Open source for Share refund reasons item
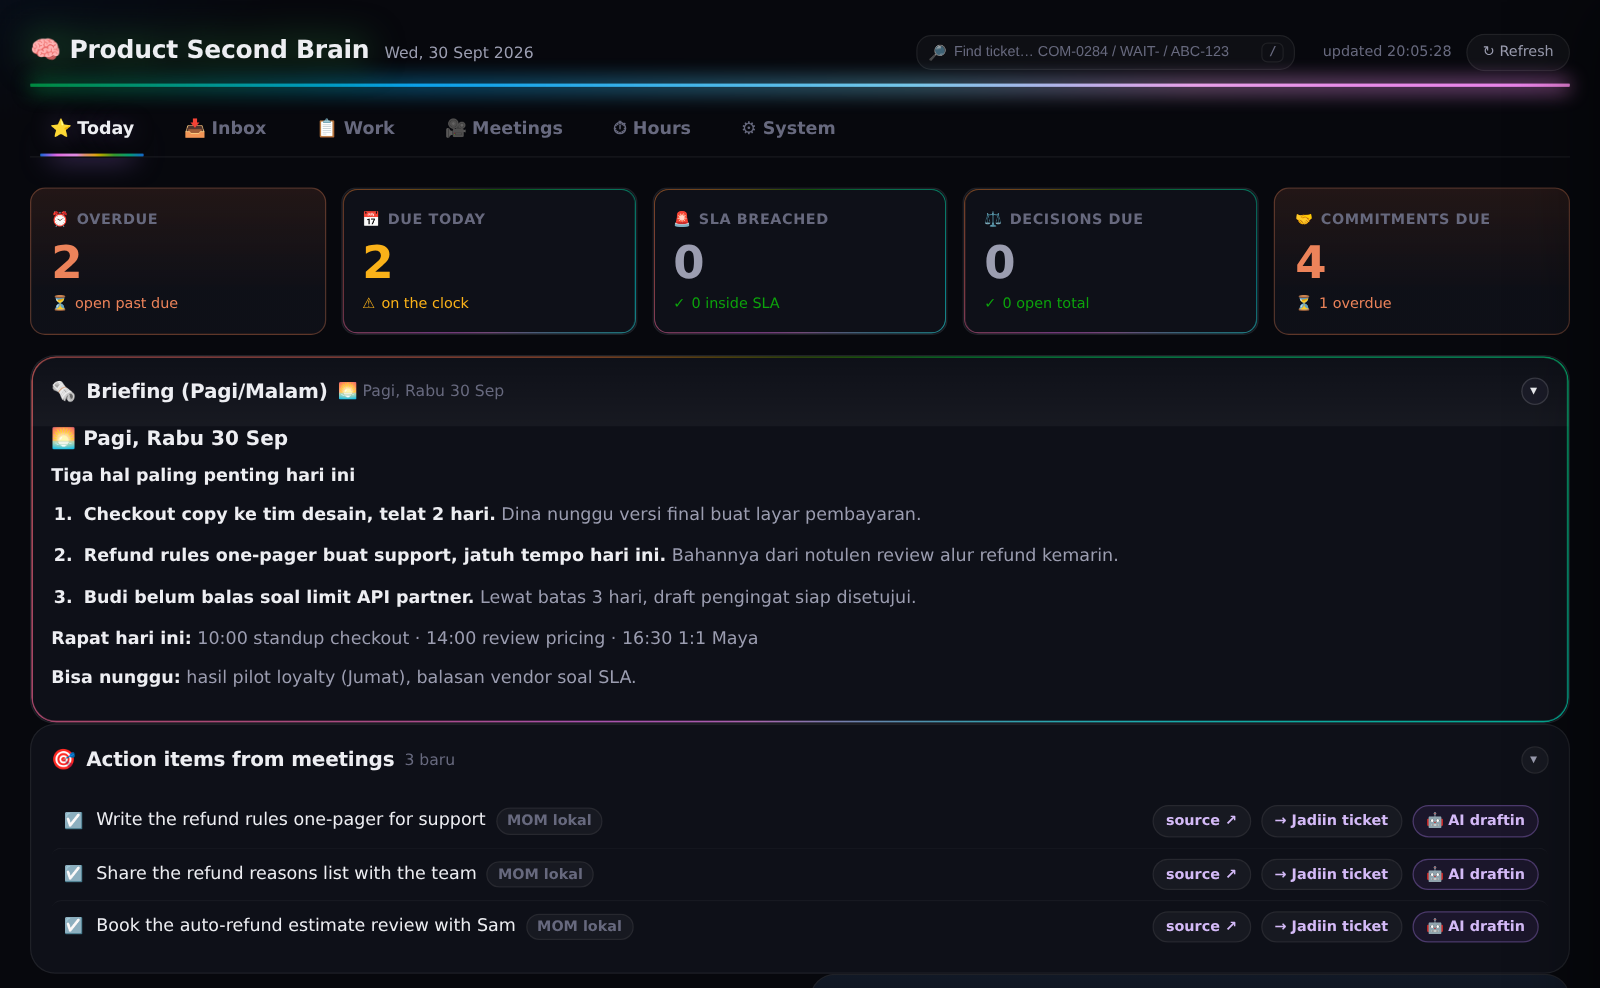 tap(1201, 874)
